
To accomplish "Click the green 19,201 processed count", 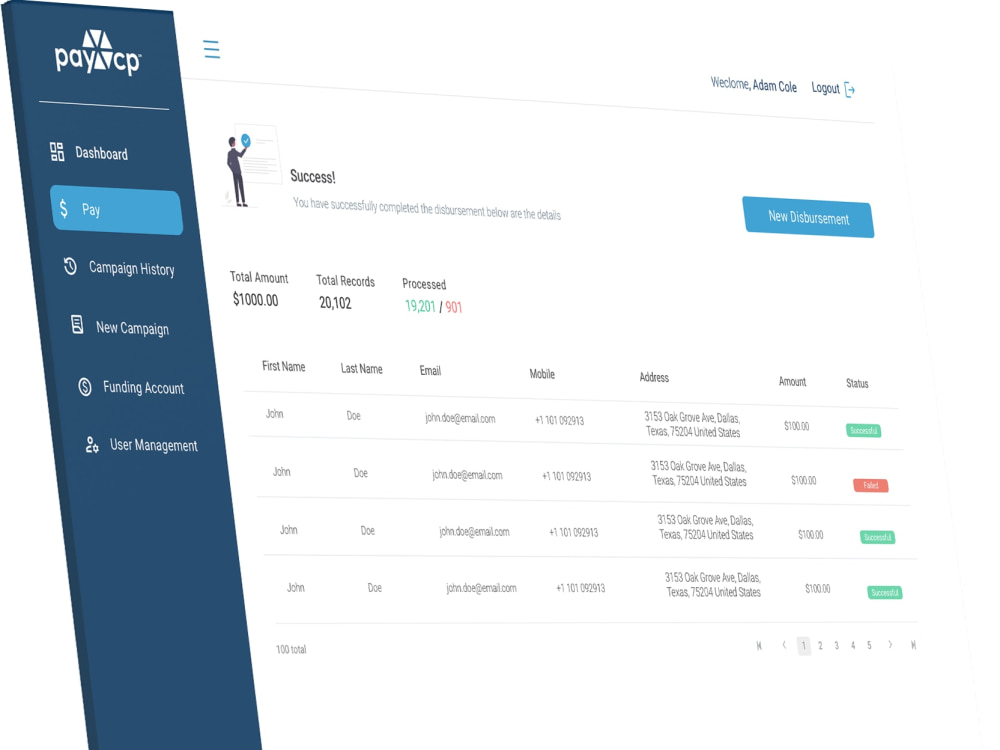I will click(420, 305).
